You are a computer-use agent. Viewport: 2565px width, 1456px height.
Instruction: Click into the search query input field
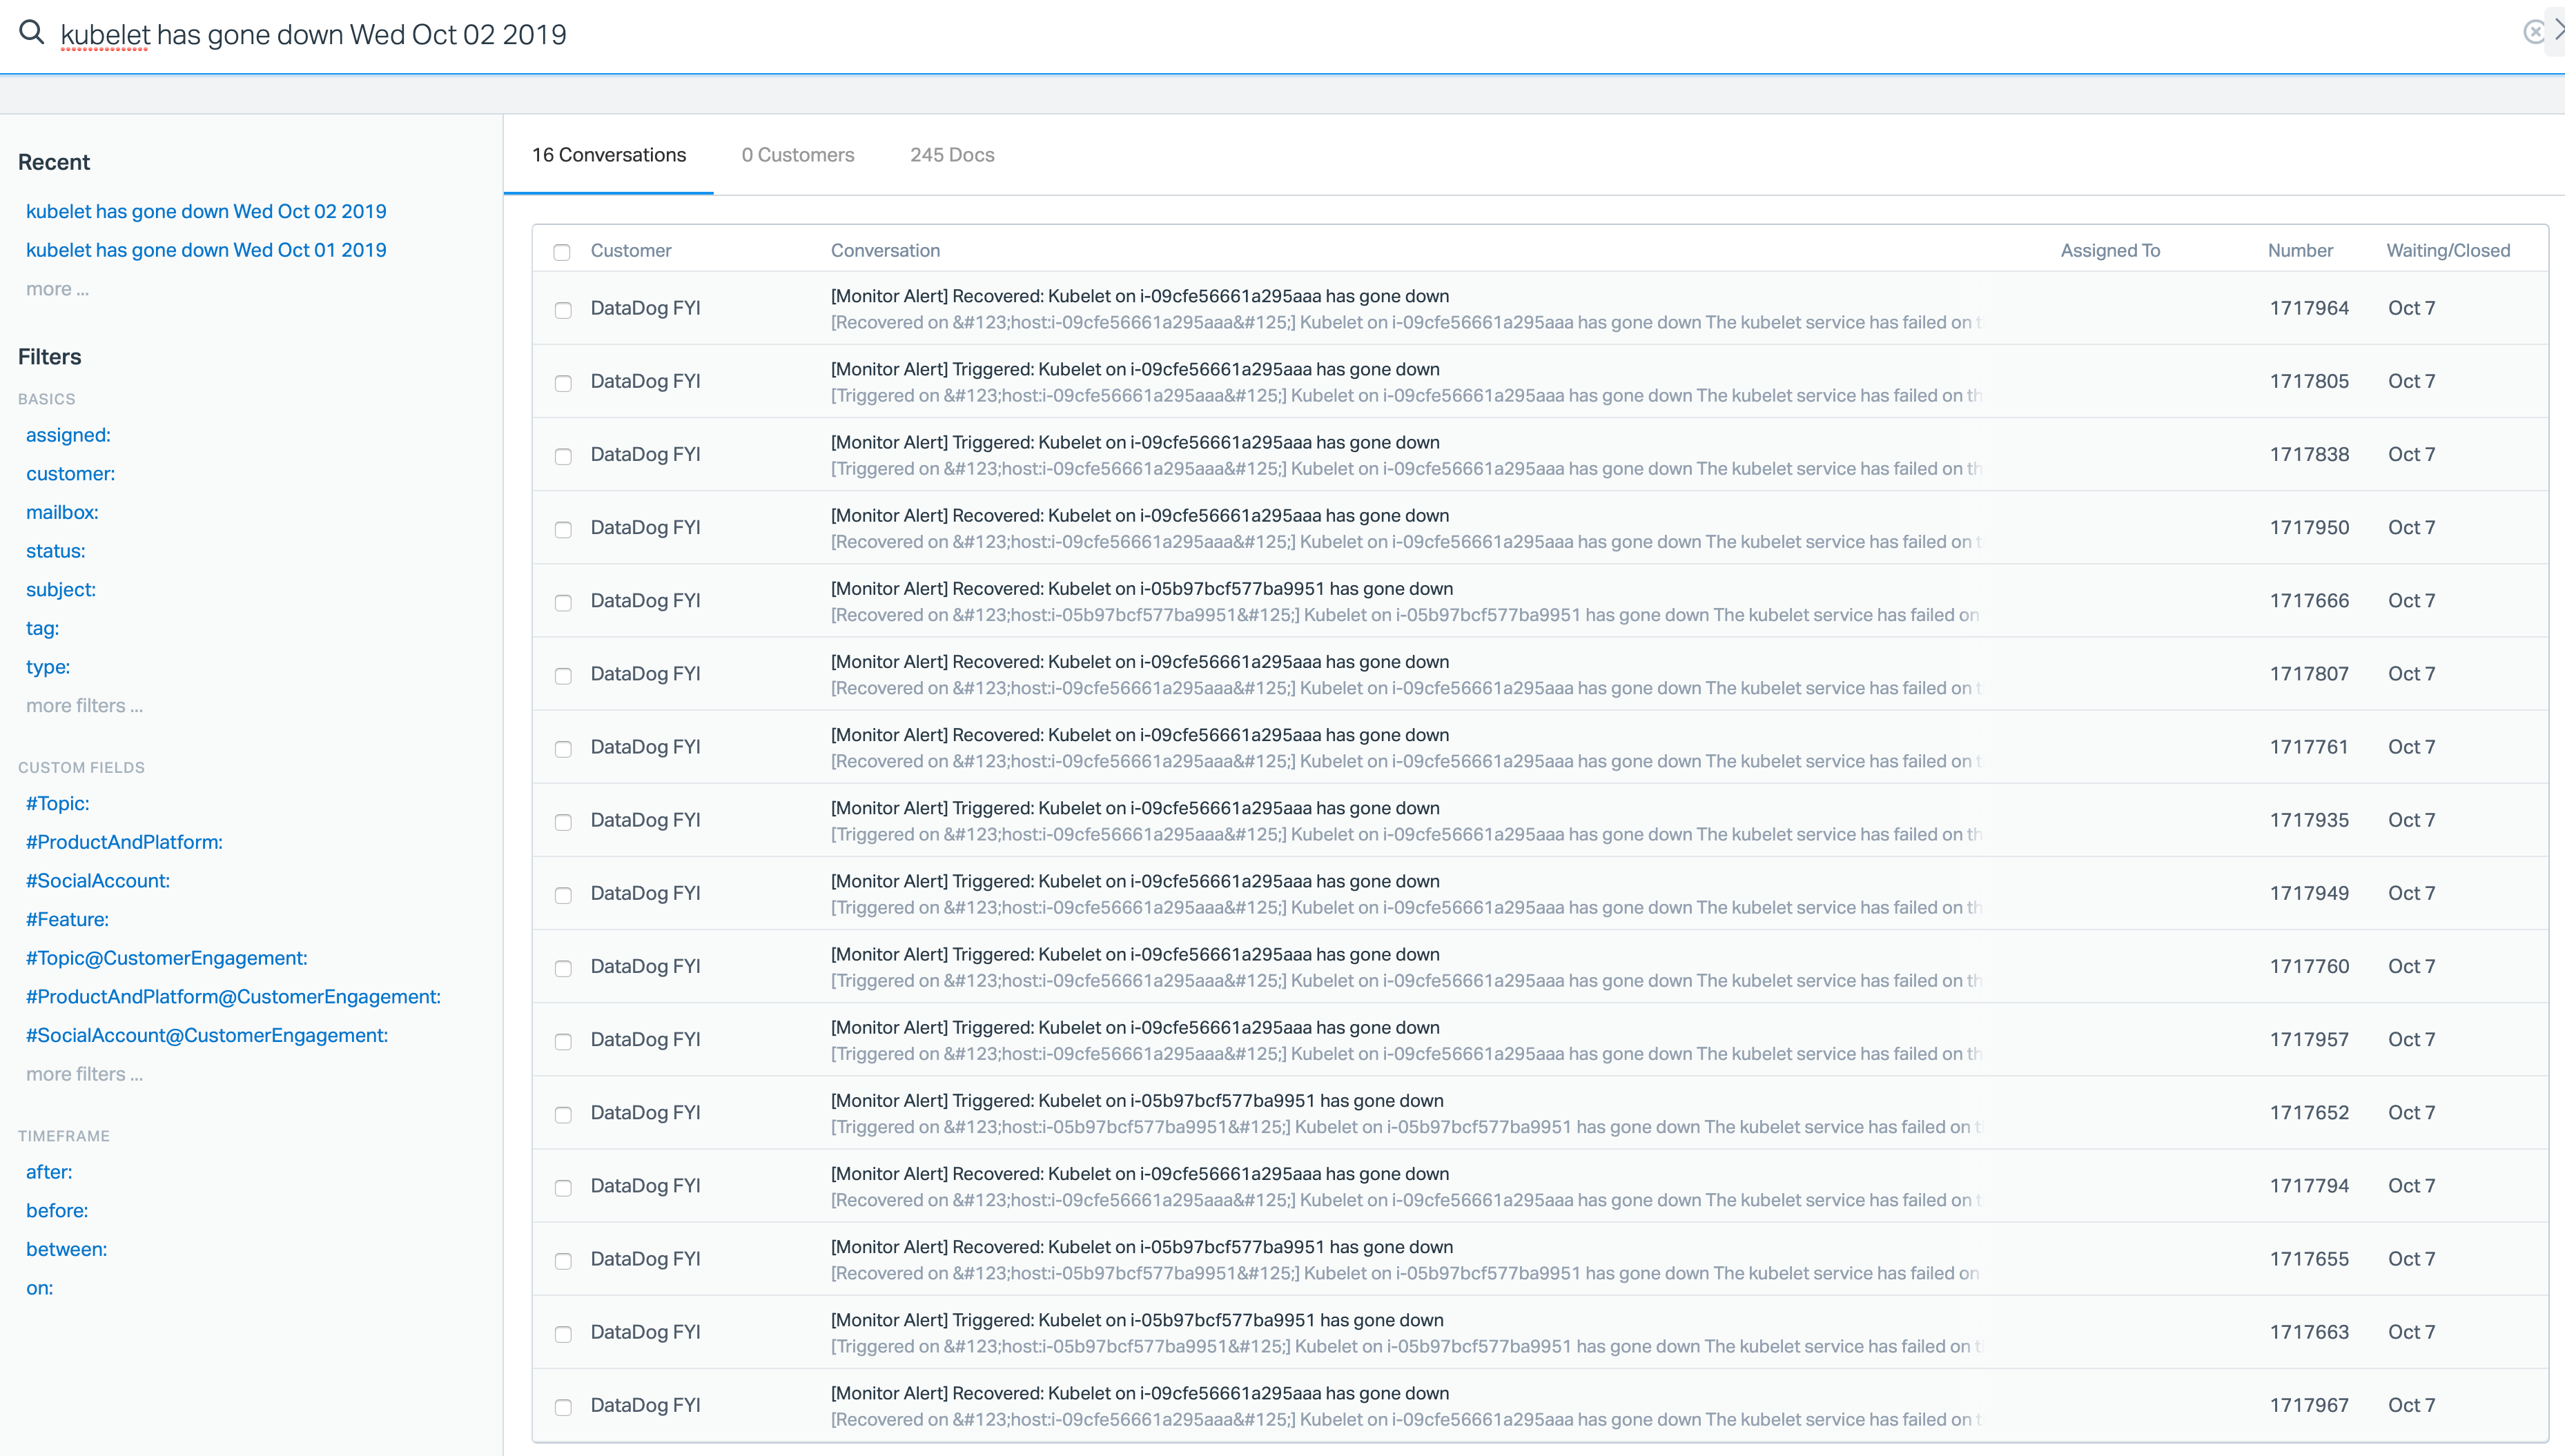(1280, 35)
